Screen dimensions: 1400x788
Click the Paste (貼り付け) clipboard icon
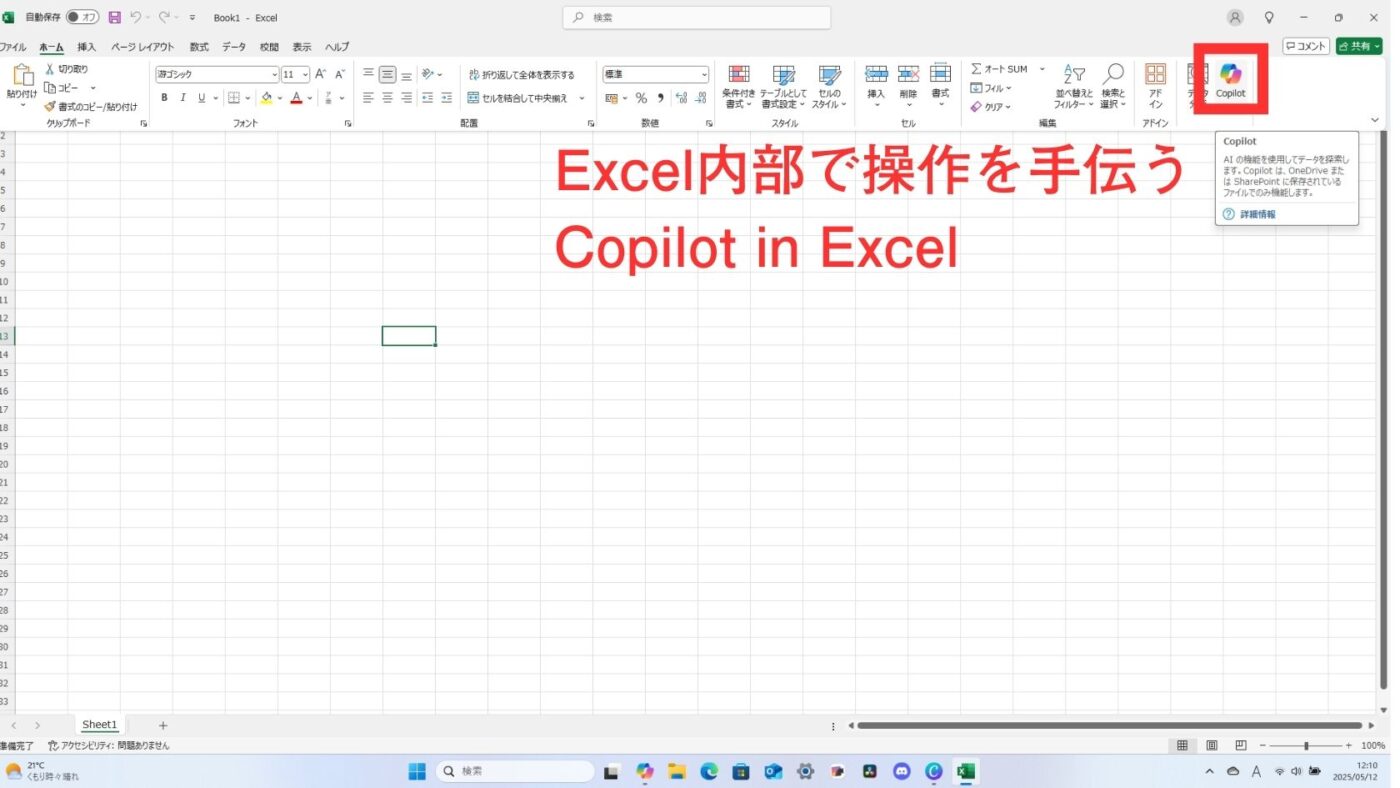coord(22,76)
